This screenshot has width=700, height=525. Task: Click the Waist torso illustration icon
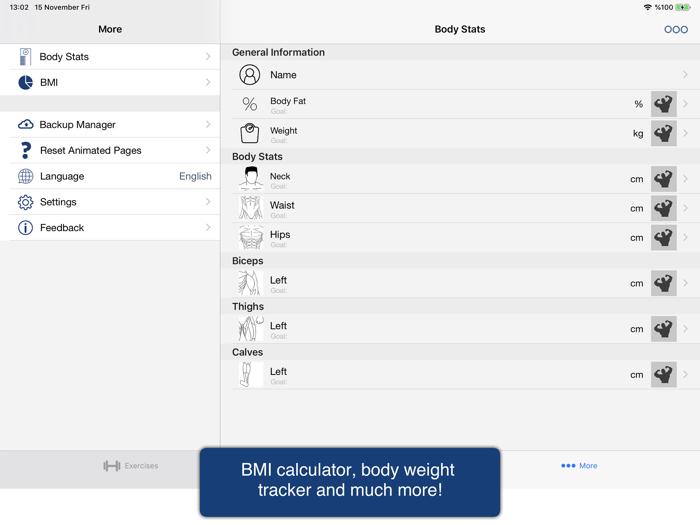pos(250,208)
